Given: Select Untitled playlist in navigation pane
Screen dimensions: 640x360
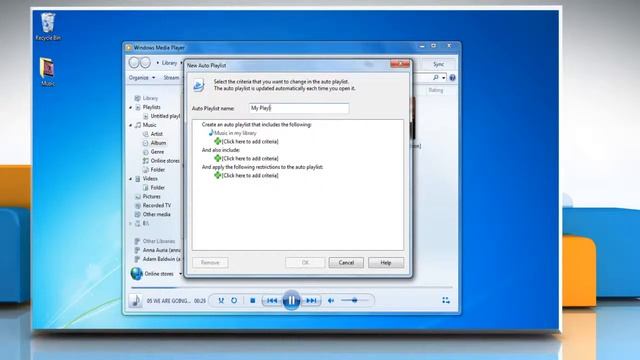Looking at the screenshot, I should coord(165,116).
